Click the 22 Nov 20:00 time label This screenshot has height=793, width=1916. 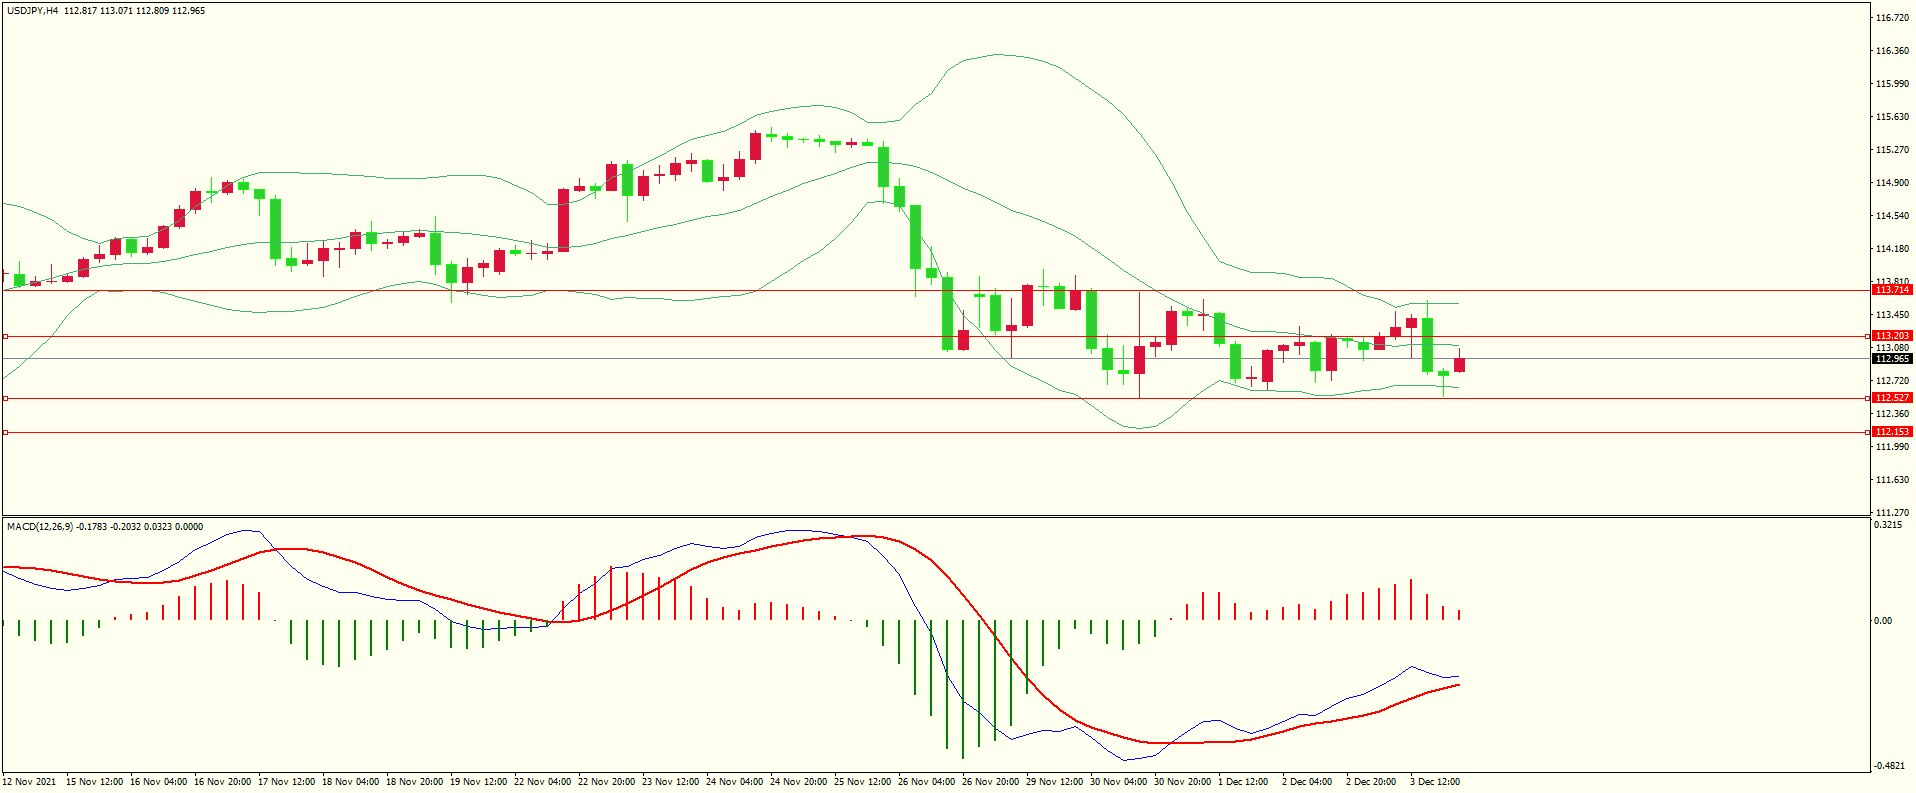pos(606,782)
